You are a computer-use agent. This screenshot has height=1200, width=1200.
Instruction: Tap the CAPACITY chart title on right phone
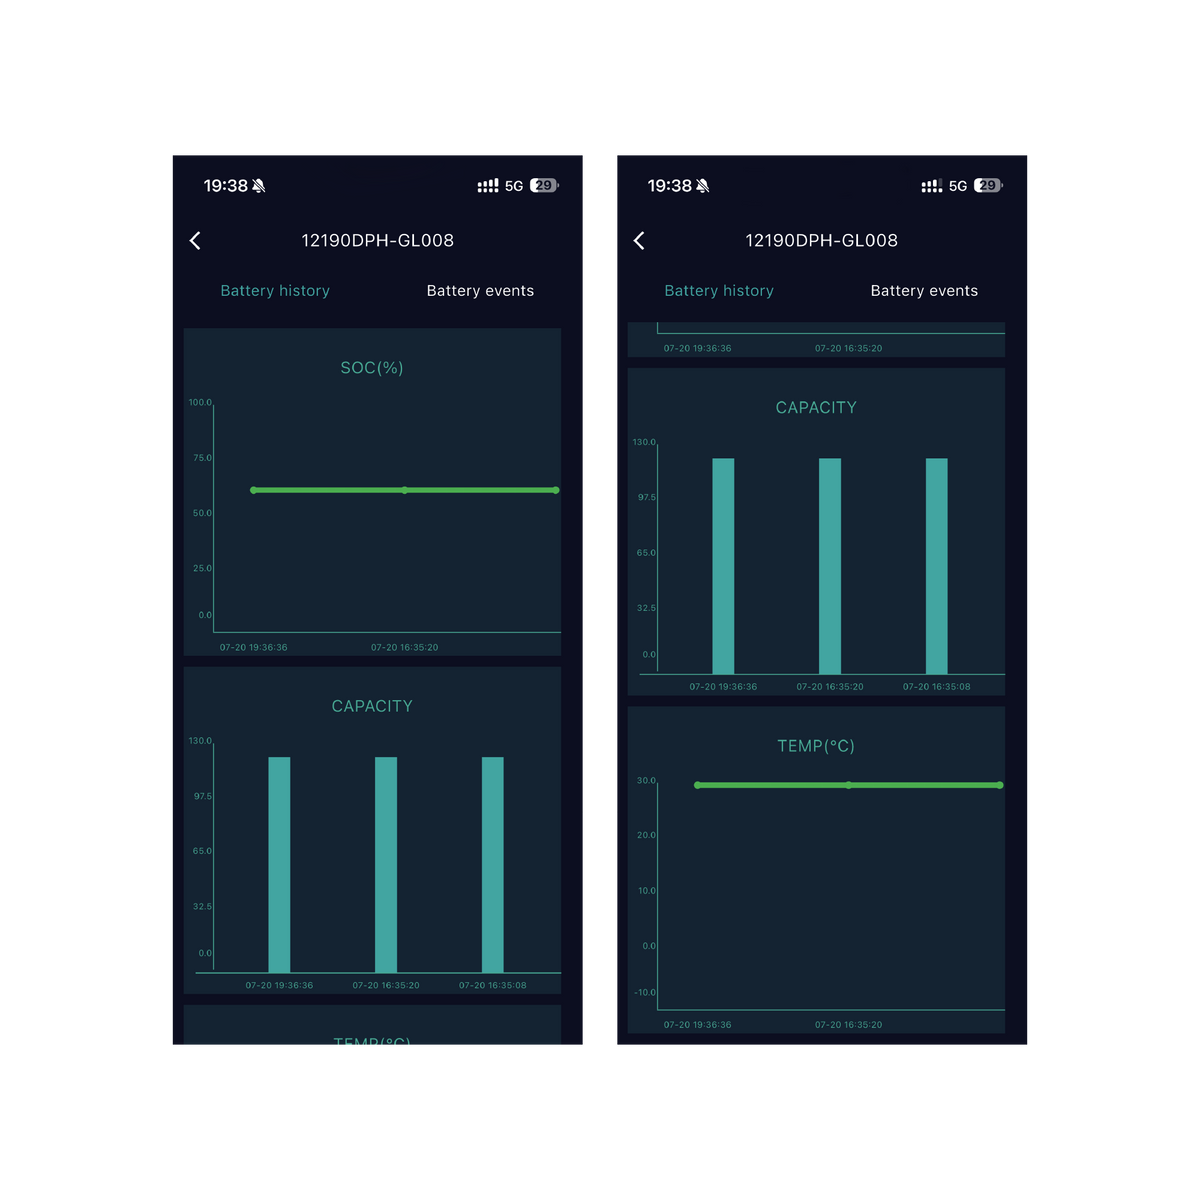(816, 408)
